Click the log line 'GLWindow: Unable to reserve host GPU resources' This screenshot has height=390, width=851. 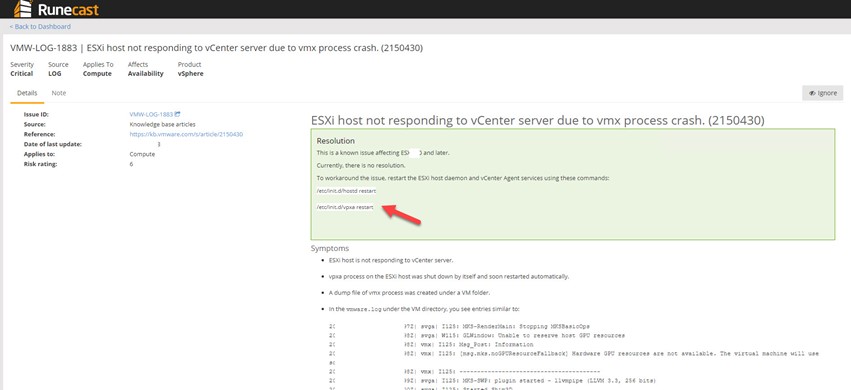tap(543, 336)
